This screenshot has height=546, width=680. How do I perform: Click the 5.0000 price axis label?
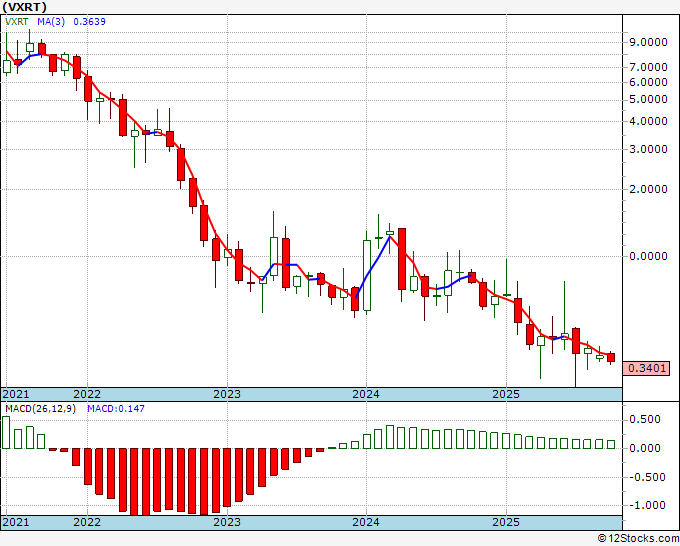coord(648,99)
